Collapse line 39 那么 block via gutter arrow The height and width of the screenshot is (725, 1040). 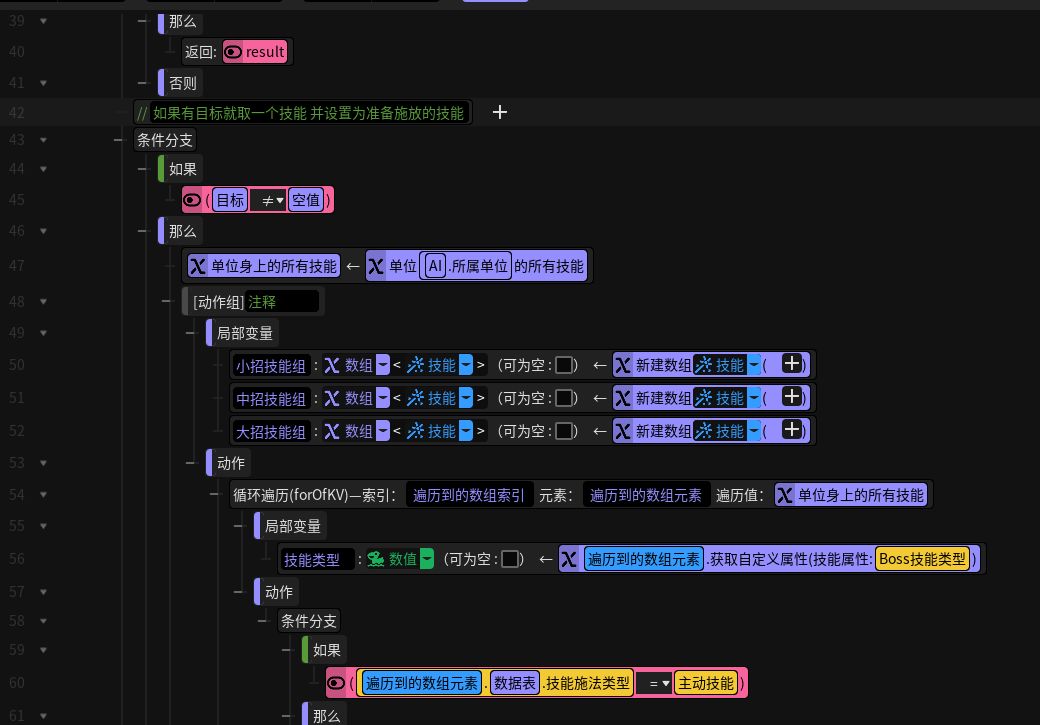(43, 21)
